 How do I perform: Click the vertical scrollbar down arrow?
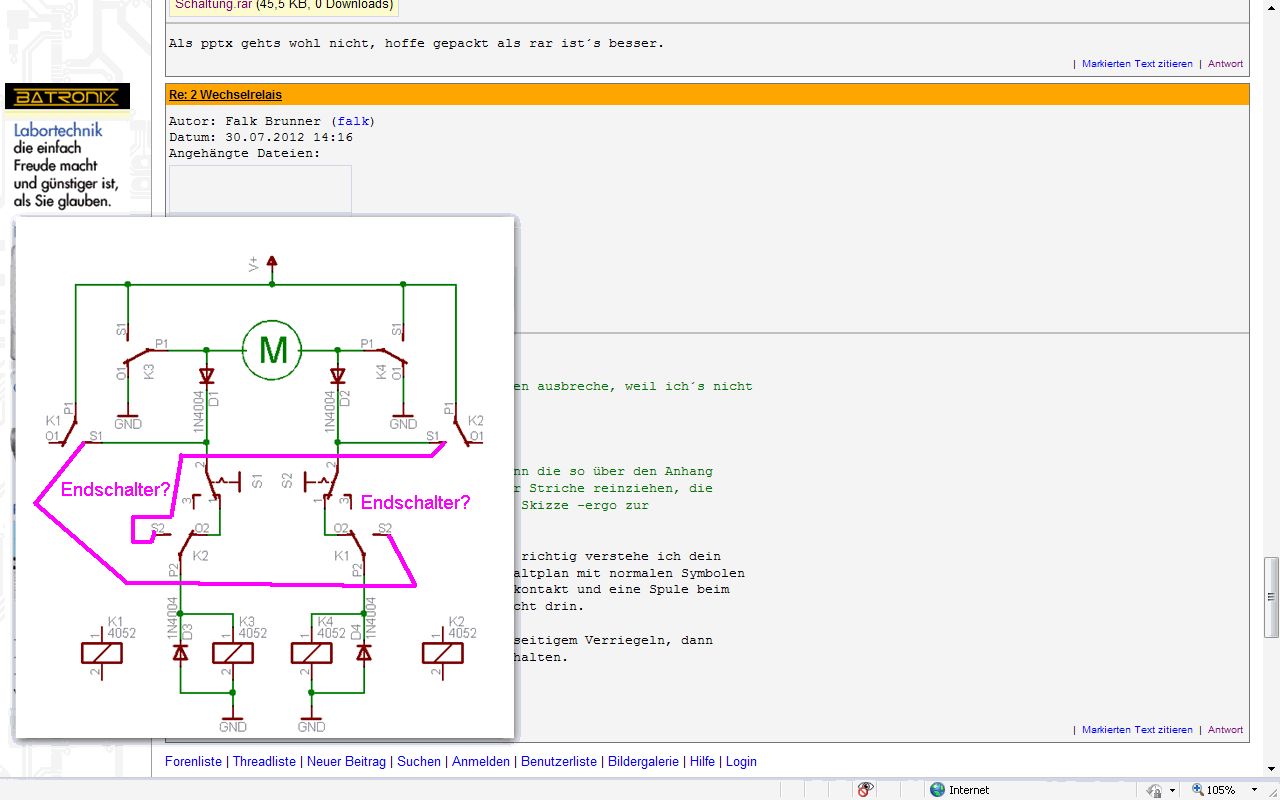click(x=1271, y=768)
